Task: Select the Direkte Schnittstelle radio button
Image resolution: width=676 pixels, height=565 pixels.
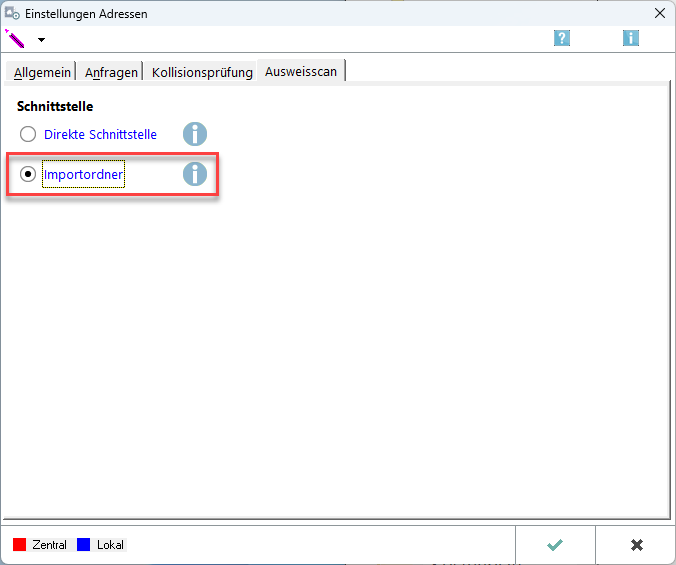Action: (x=28, y=134)
